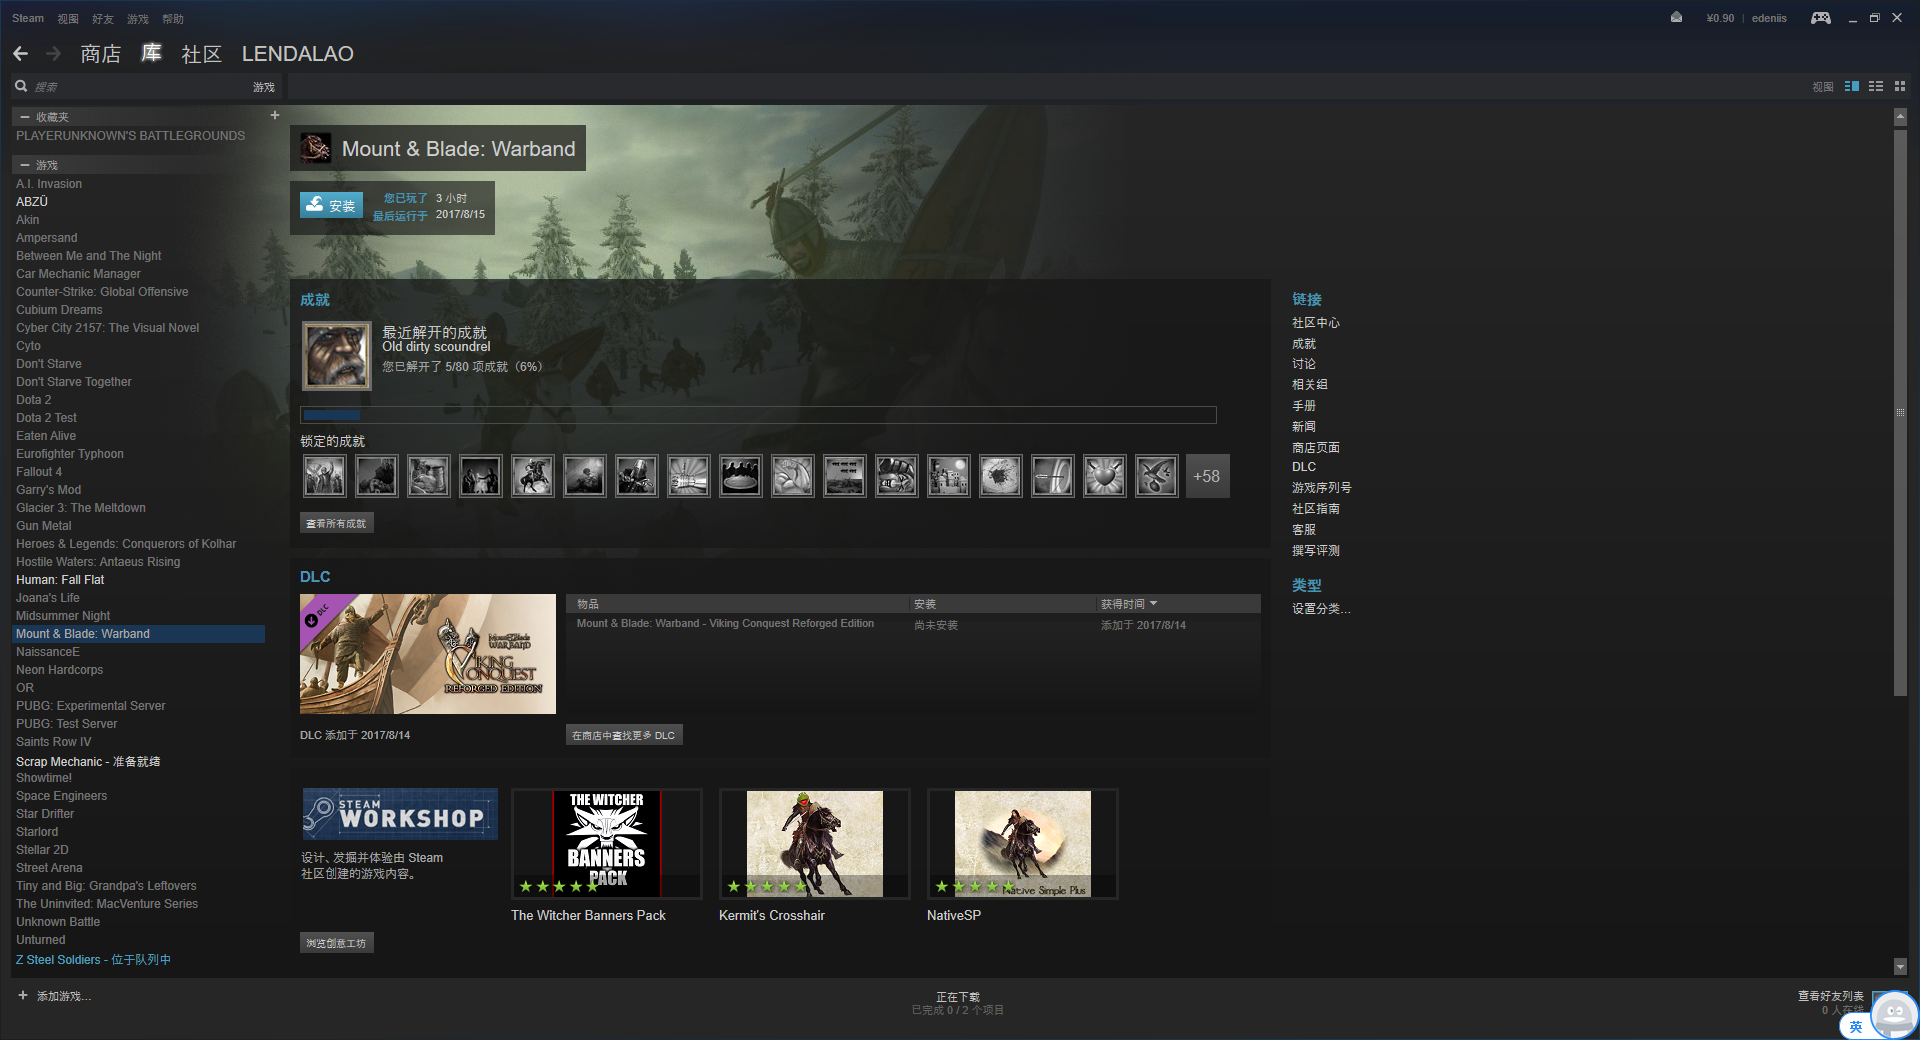Click the add game plus icon
Viewport: 1920px width, 1040px height.
click(x=23, y=995)
